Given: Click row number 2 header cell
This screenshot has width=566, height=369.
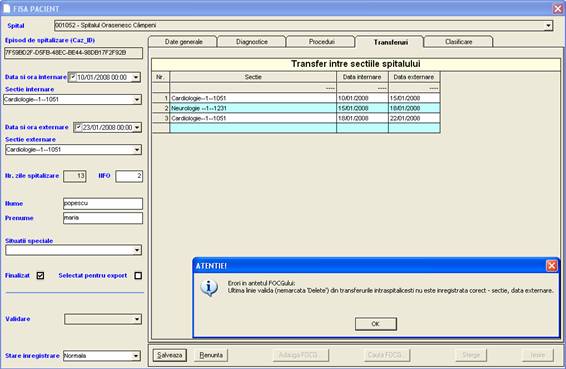Looking at the screenshot, I should pos(161,108).
